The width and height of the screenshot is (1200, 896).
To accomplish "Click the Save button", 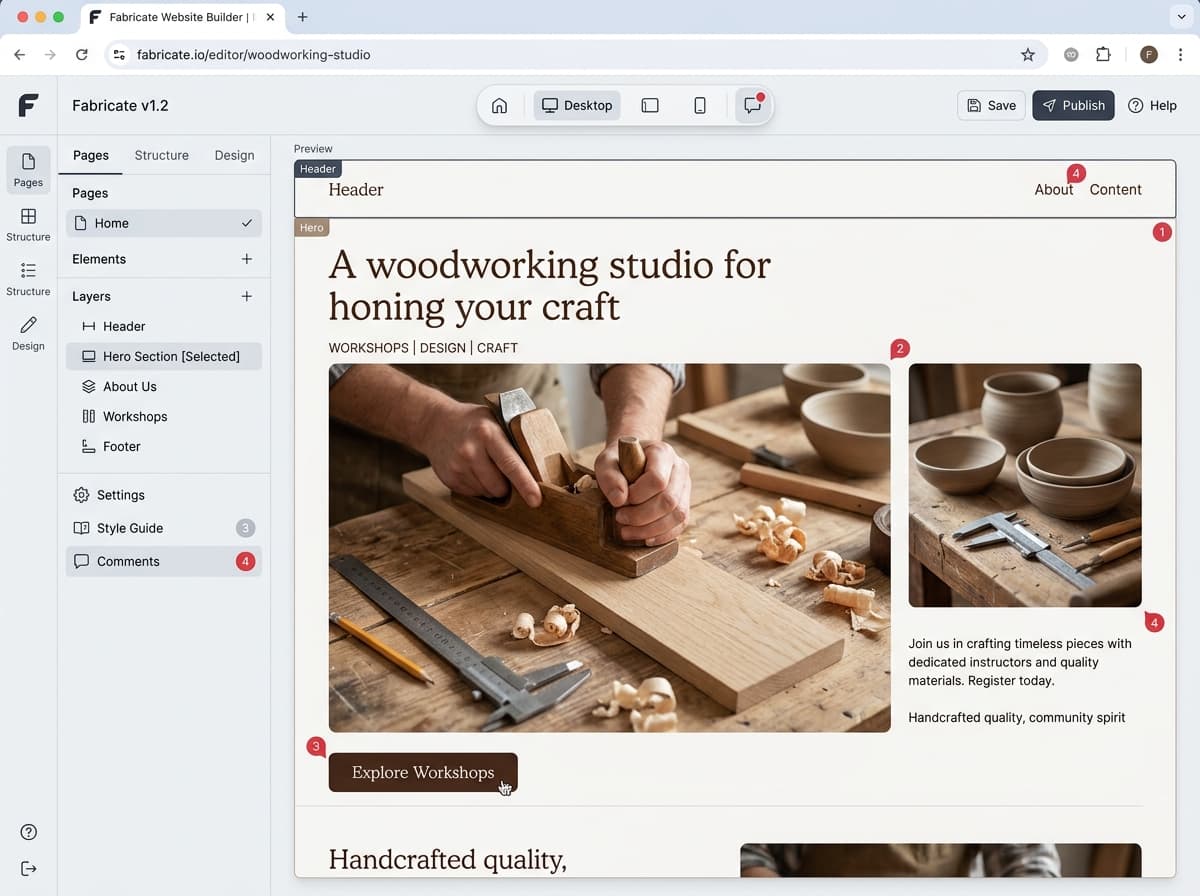I will (991, 105).
